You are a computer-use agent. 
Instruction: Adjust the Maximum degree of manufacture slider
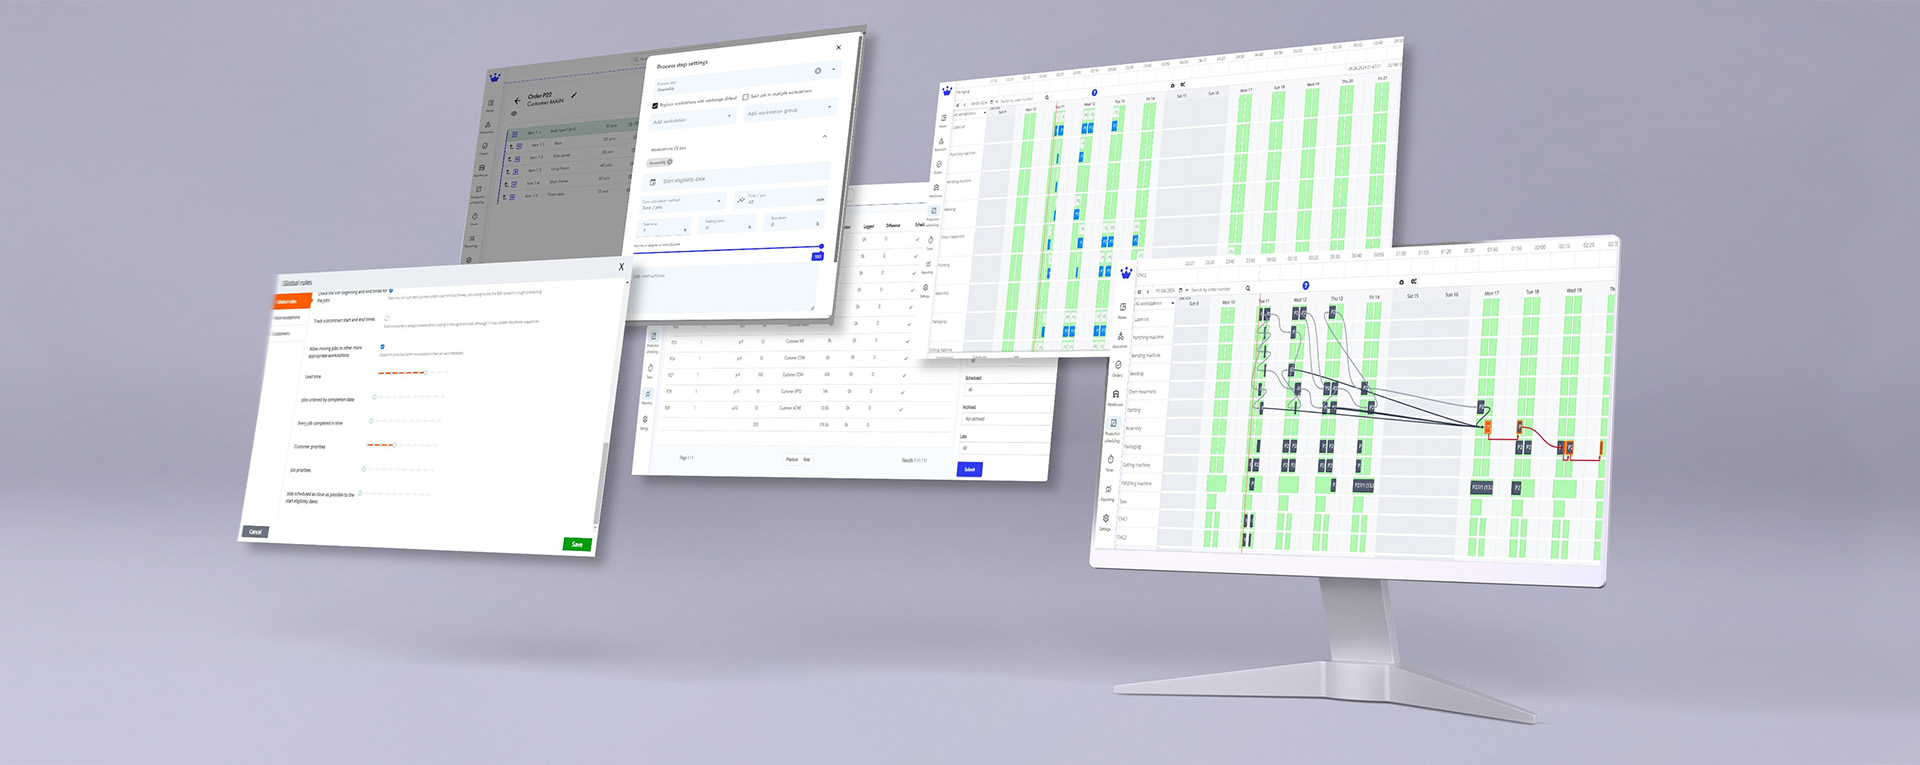[x=728, y=249]
